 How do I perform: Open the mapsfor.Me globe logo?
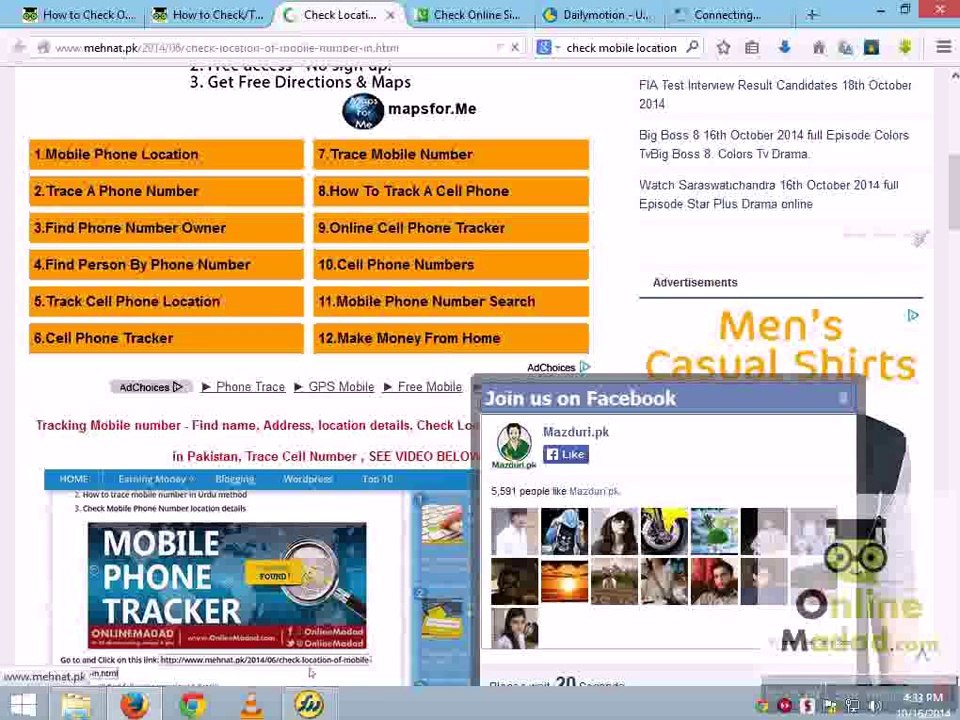point(363,111)
